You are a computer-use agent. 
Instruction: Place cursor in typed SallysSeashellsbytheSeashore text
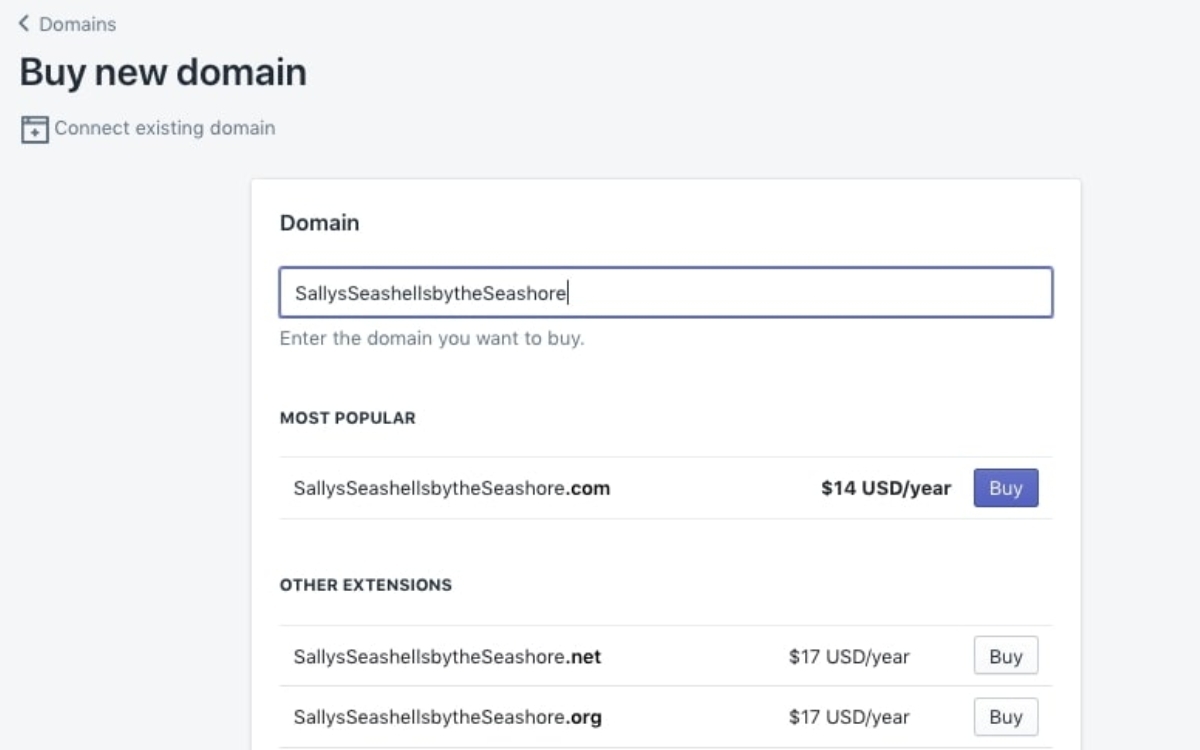coord(431,293)
